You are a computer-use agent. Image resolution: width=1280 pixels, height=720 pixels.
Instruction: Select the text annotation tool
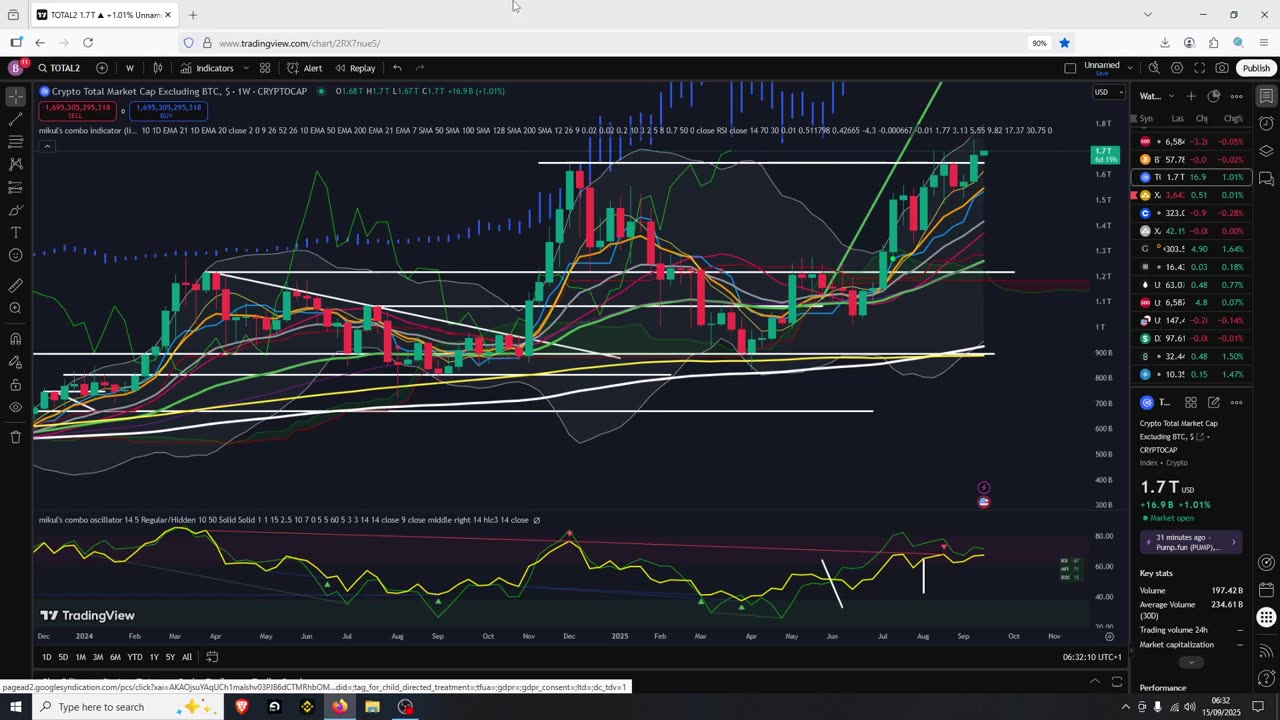tap(15, 232)
